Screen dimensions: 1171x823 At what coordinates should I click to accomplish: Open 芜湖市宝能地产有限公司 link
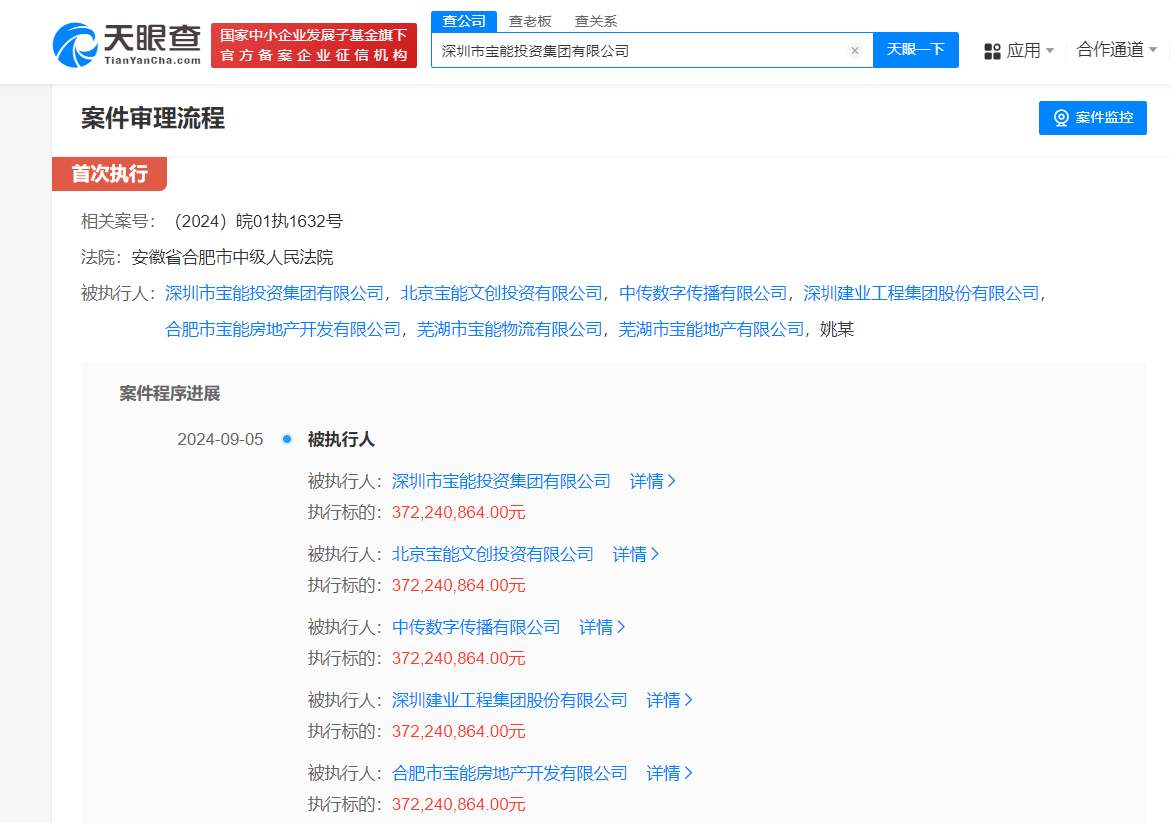(711, 329)
